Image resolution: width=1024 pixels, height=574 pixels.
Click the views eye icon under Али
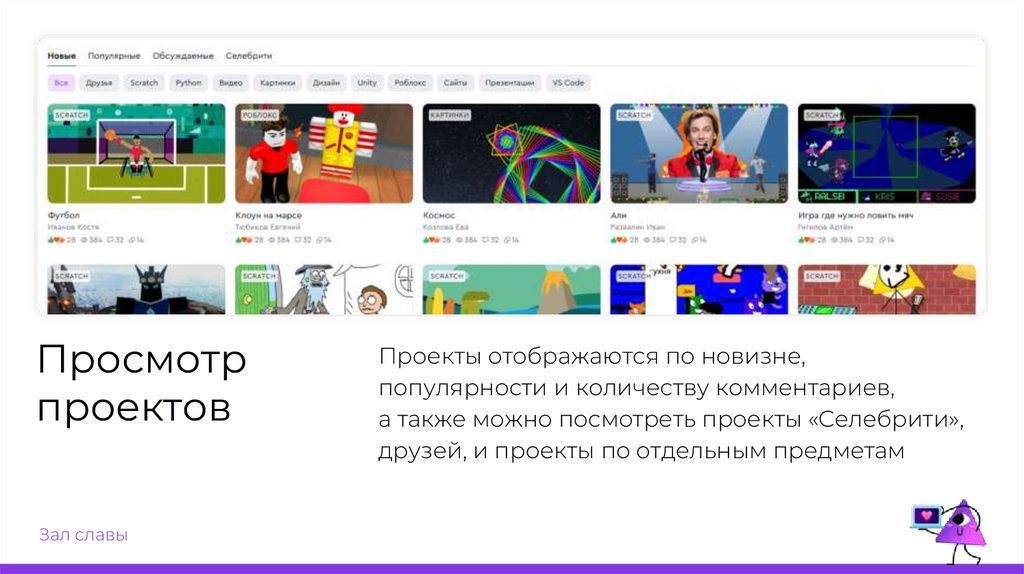click(x=647, y=240)
